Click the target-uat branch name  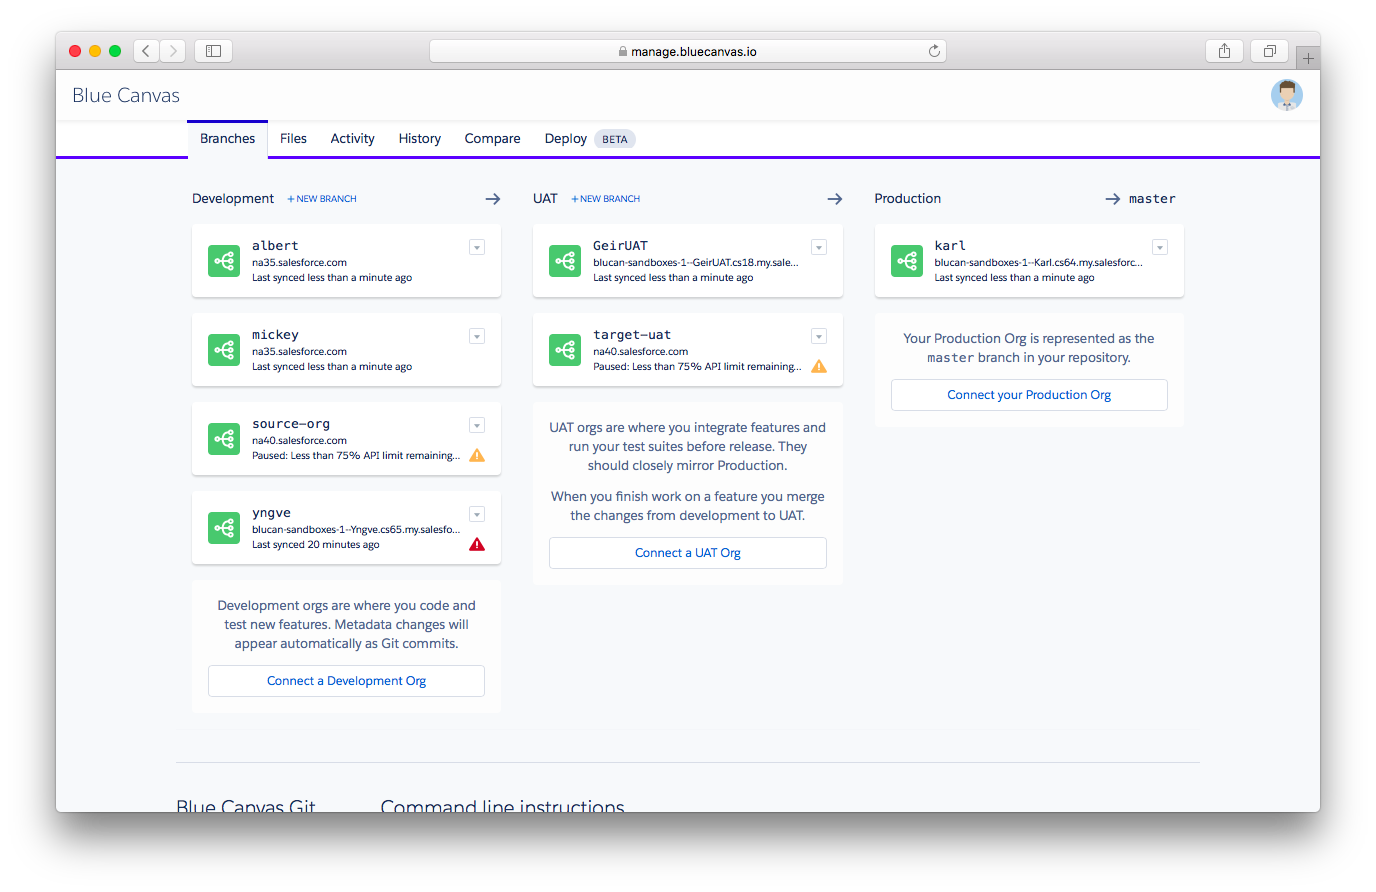point(632,335)
